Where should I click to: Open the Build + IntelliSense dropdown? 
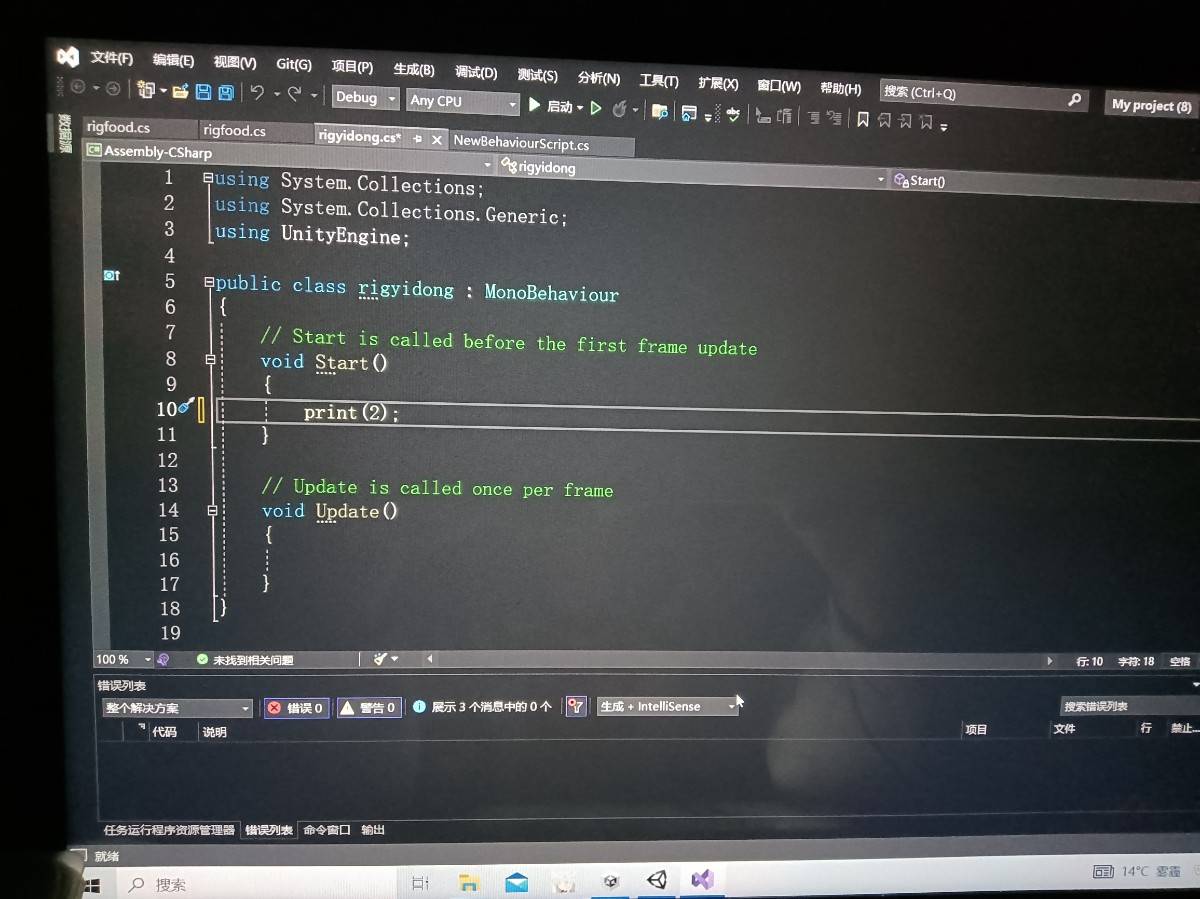pos(667,706)
